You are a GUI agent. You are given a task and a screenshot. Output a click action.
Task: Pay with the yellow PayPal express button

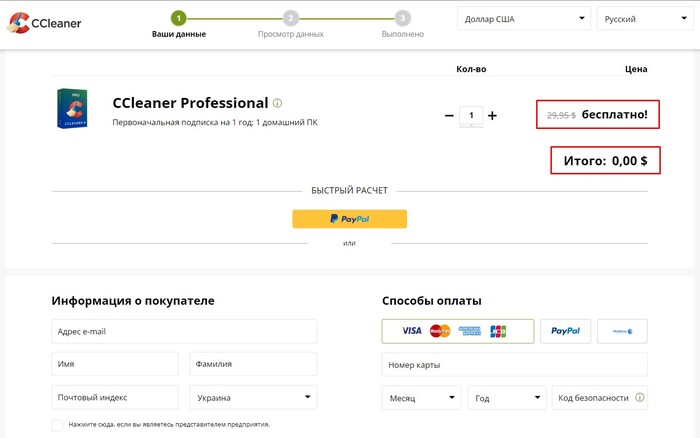(350, 219)
